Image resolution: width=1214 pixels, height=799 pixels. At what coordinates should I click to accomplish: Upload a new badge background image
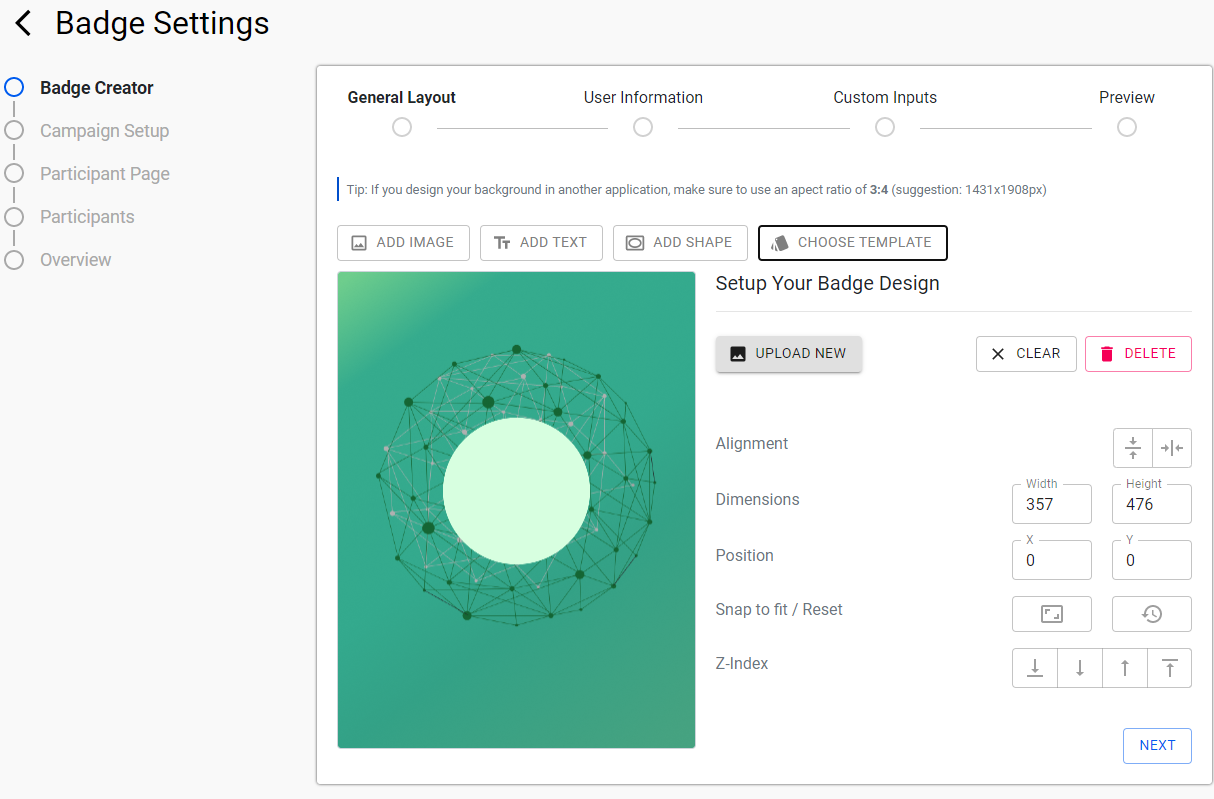click(x=788, y=353)
